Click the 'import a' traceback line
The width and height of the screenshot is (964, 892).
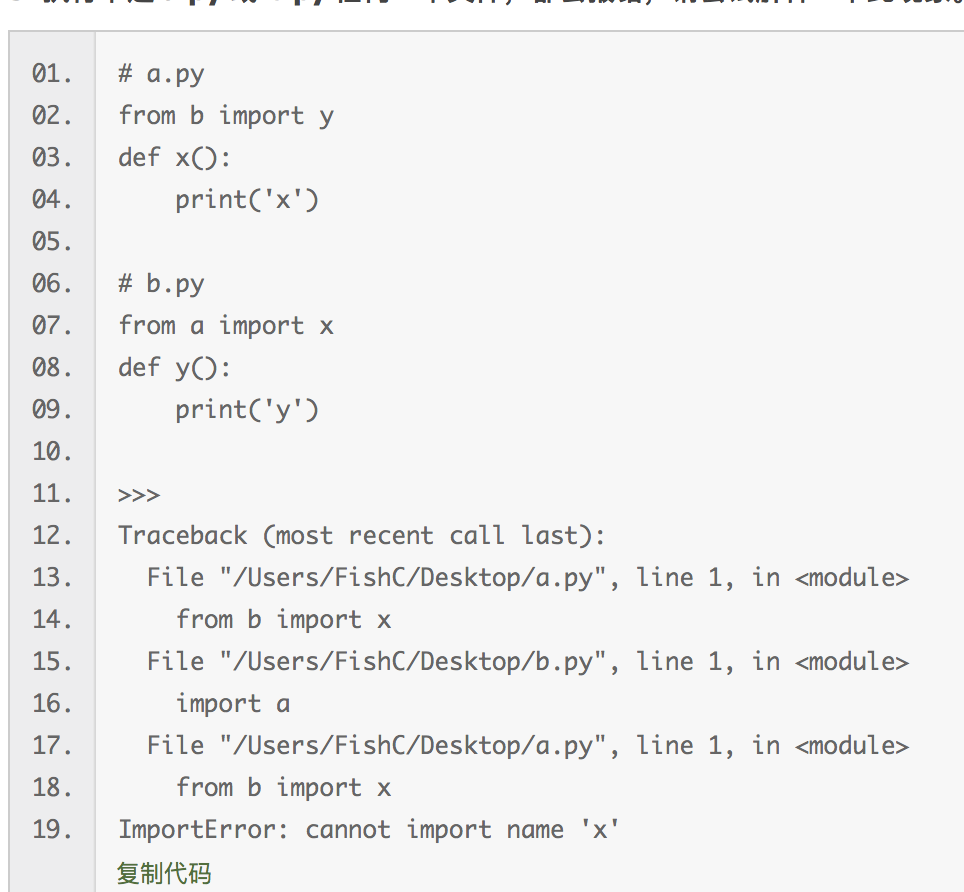point(233,704)
